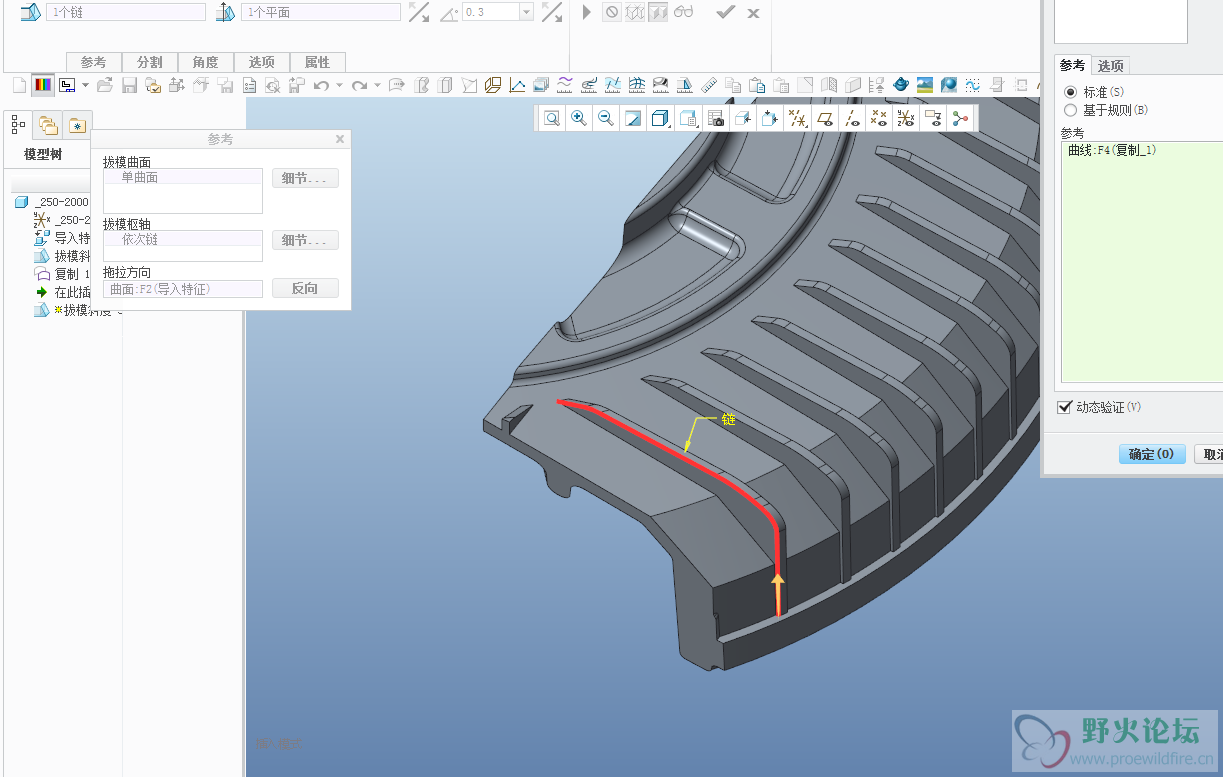1223x777 pixels.
Task: Select the 导入特征 item in model tree
Action: 63,238
